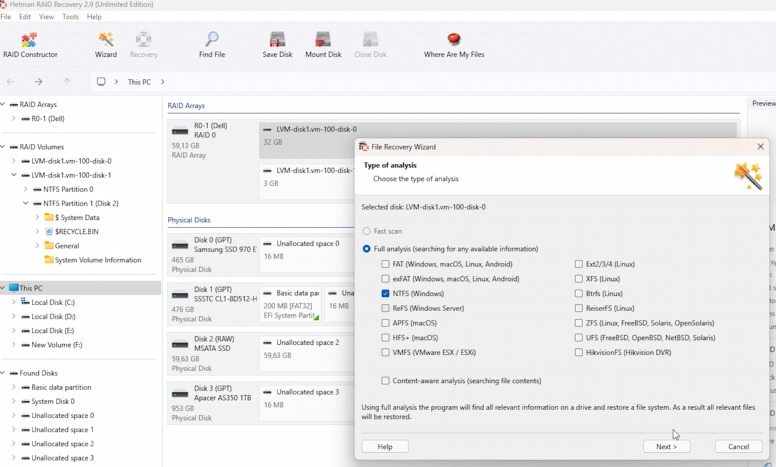
Task: Collapse the This PC tree node
Action: pos(3,288)
